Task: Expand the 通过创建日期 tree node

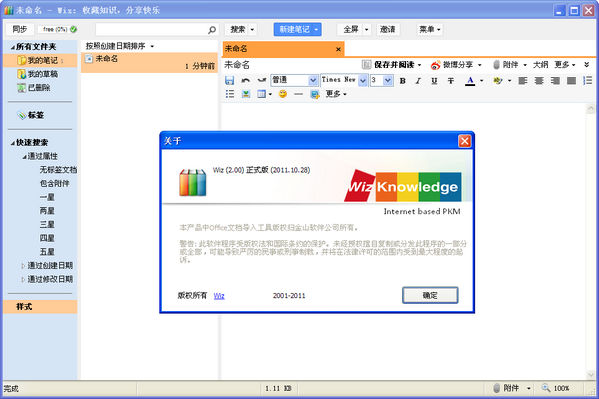Action: coord(23,266)
